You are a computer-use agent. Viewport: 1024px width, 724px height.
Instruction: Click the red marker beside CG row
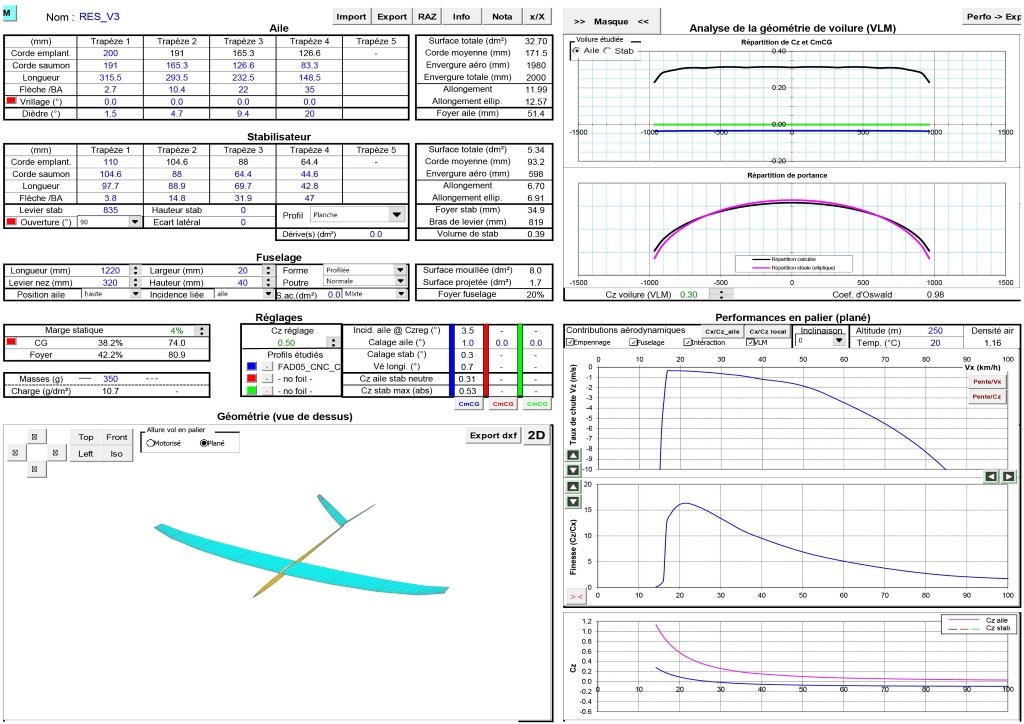[11, 342]
